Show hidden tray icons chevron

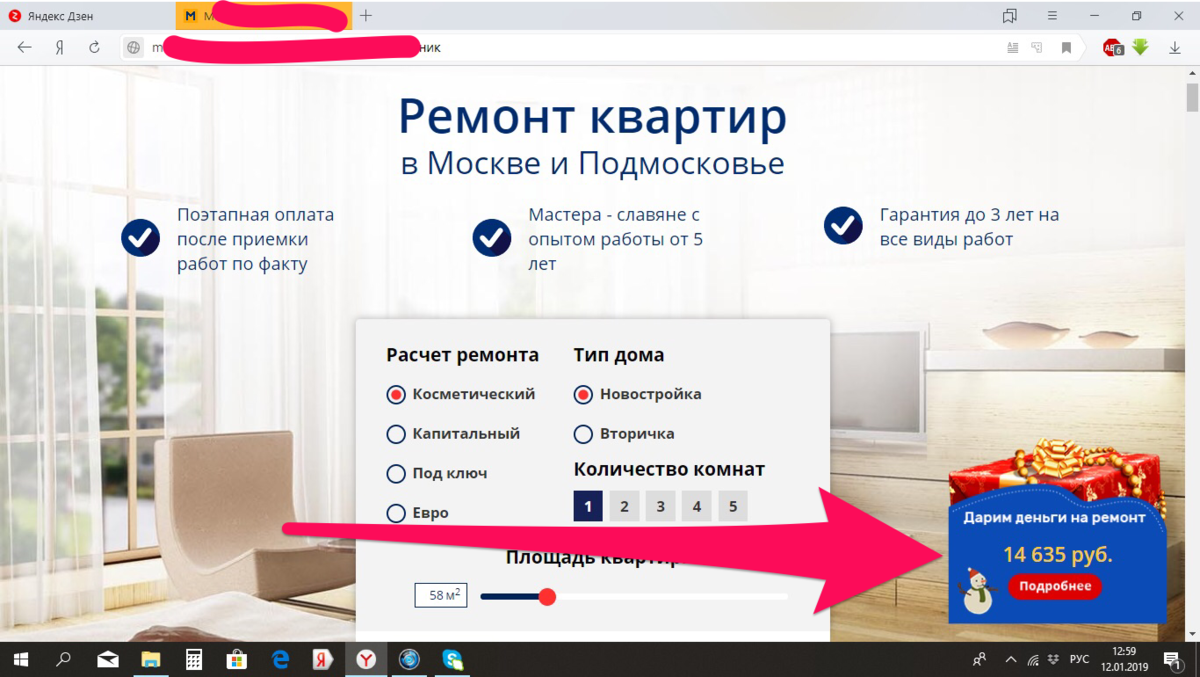point(1010,660)
